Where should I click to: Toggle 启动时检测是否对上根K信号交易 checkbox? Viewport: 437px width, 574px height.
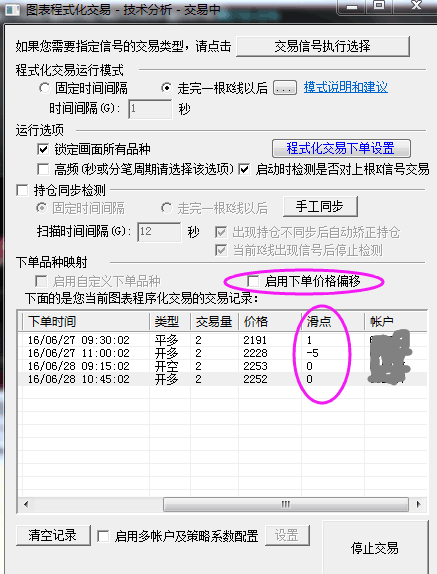(x=244, y=169)
